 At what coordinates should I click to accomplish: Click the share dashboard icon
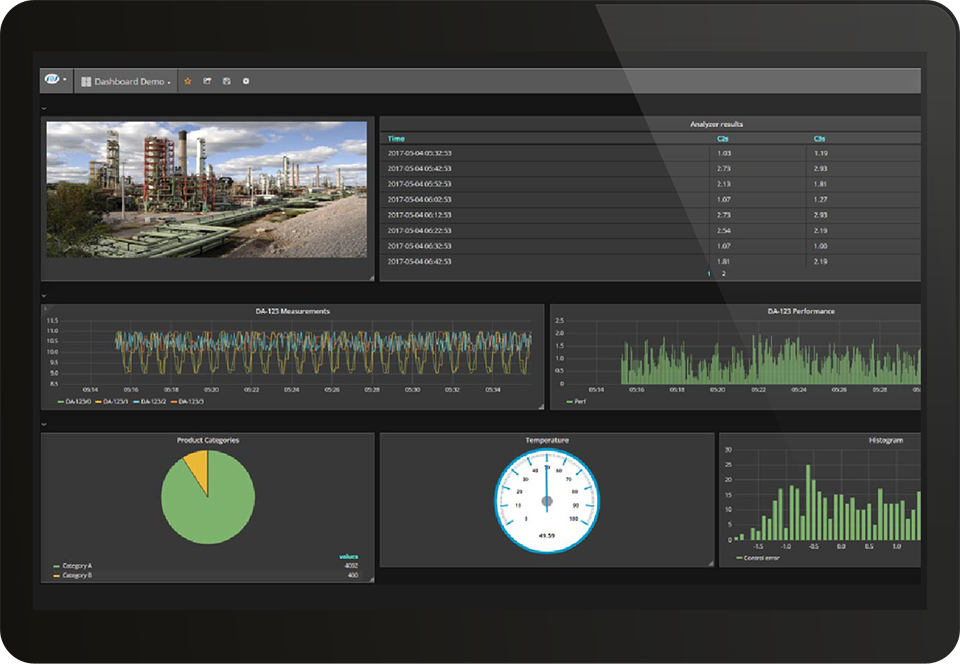click(207, 81)
